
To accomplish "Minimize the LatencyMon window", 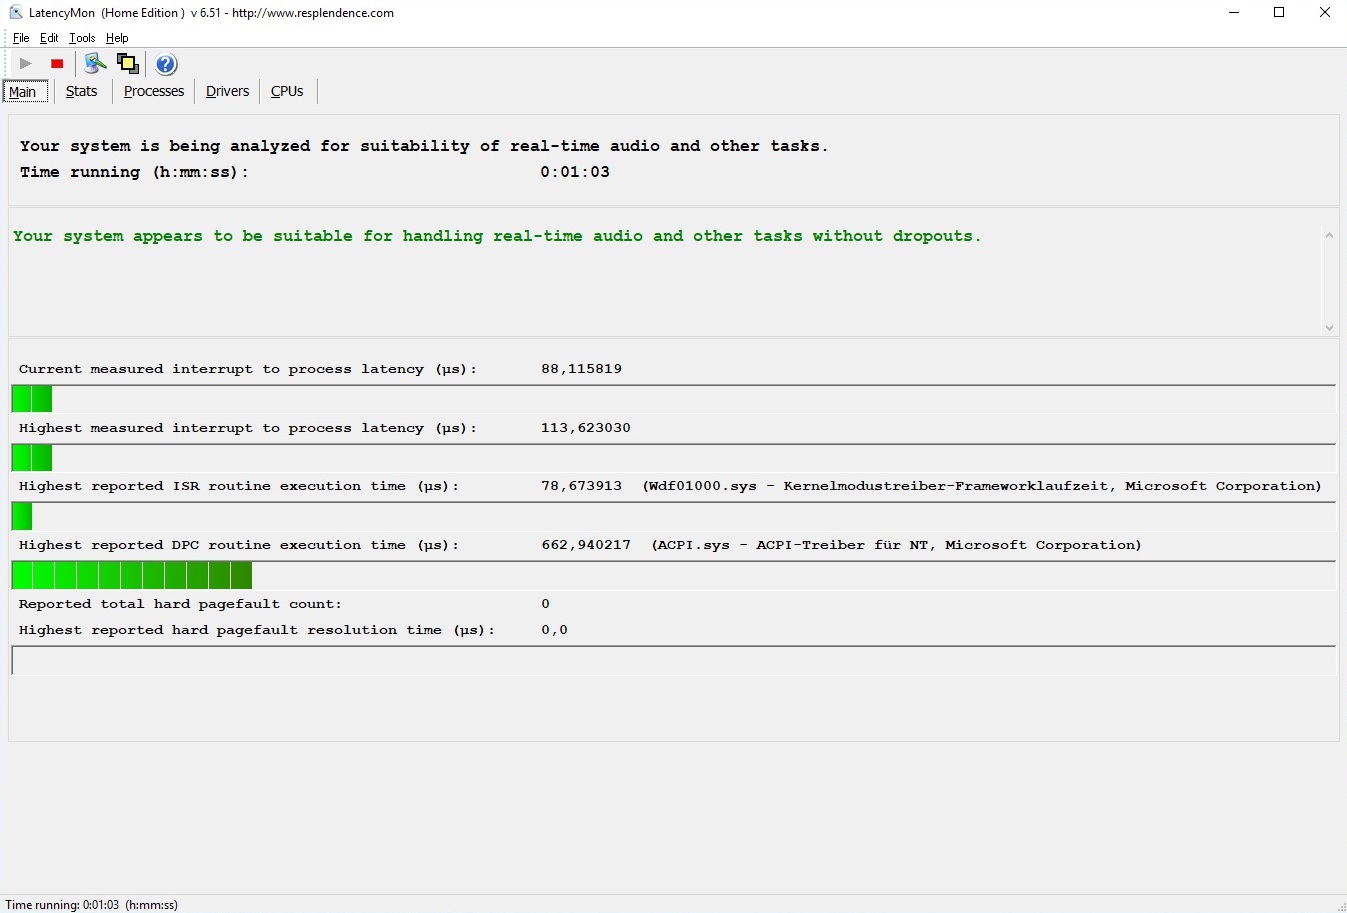I will click(x=1234, y=13).
